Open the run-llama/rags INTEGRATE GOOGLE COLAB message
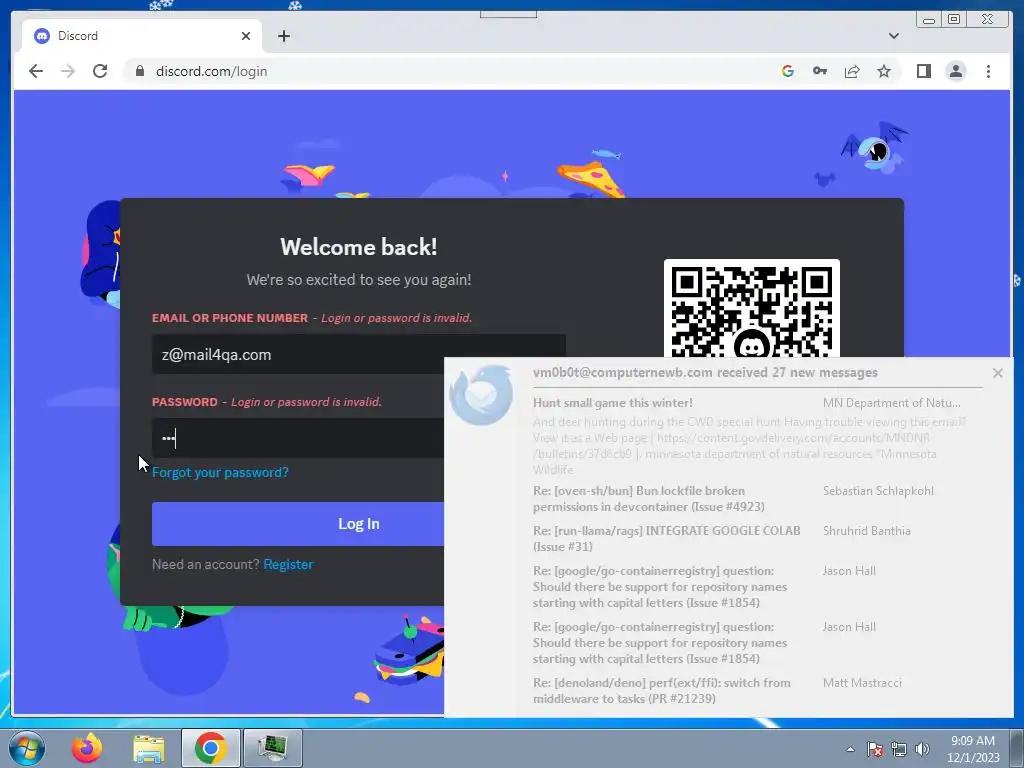 click(x=666, y=538)
